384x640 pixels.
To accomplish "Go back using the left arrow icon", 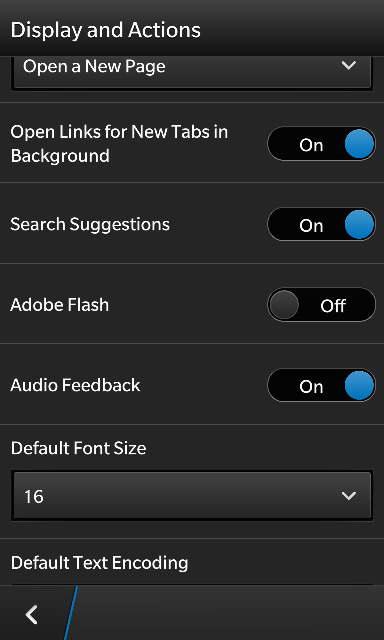I will click(32, 614).
